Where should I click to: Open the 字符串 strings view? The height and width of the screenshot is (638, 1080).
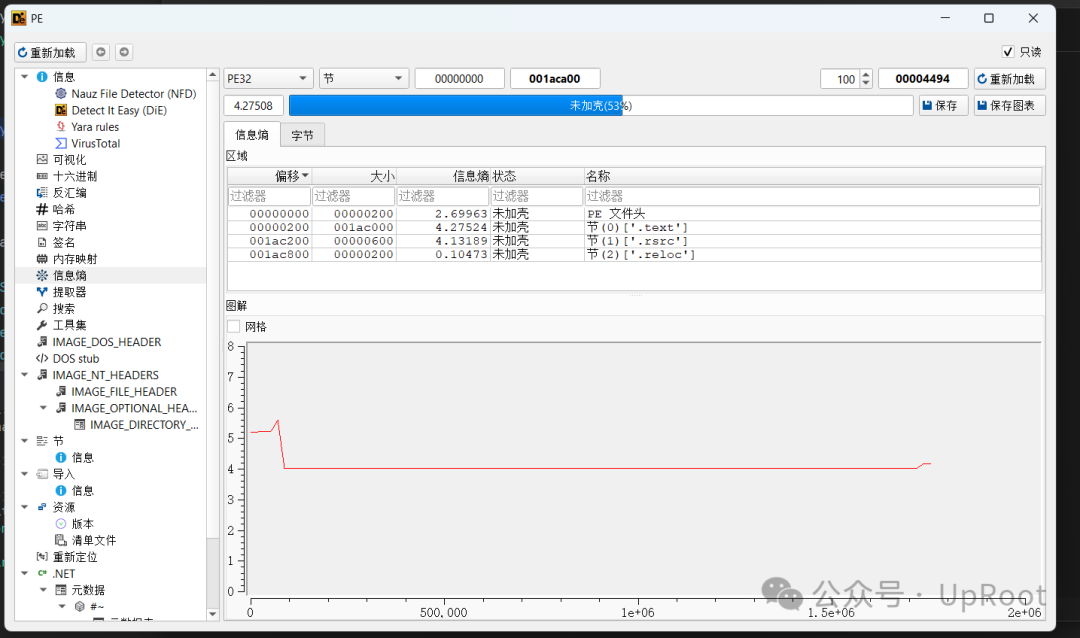(69, 226)
